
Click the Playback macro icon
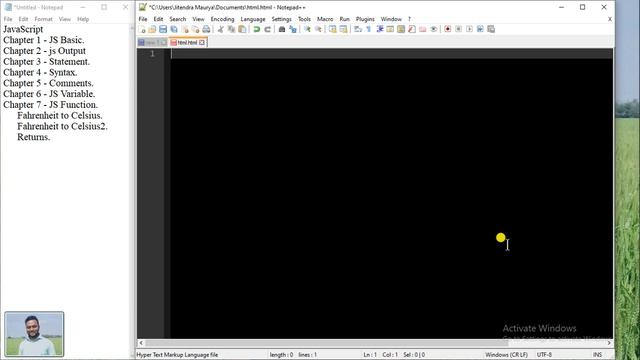coord(469,29)
